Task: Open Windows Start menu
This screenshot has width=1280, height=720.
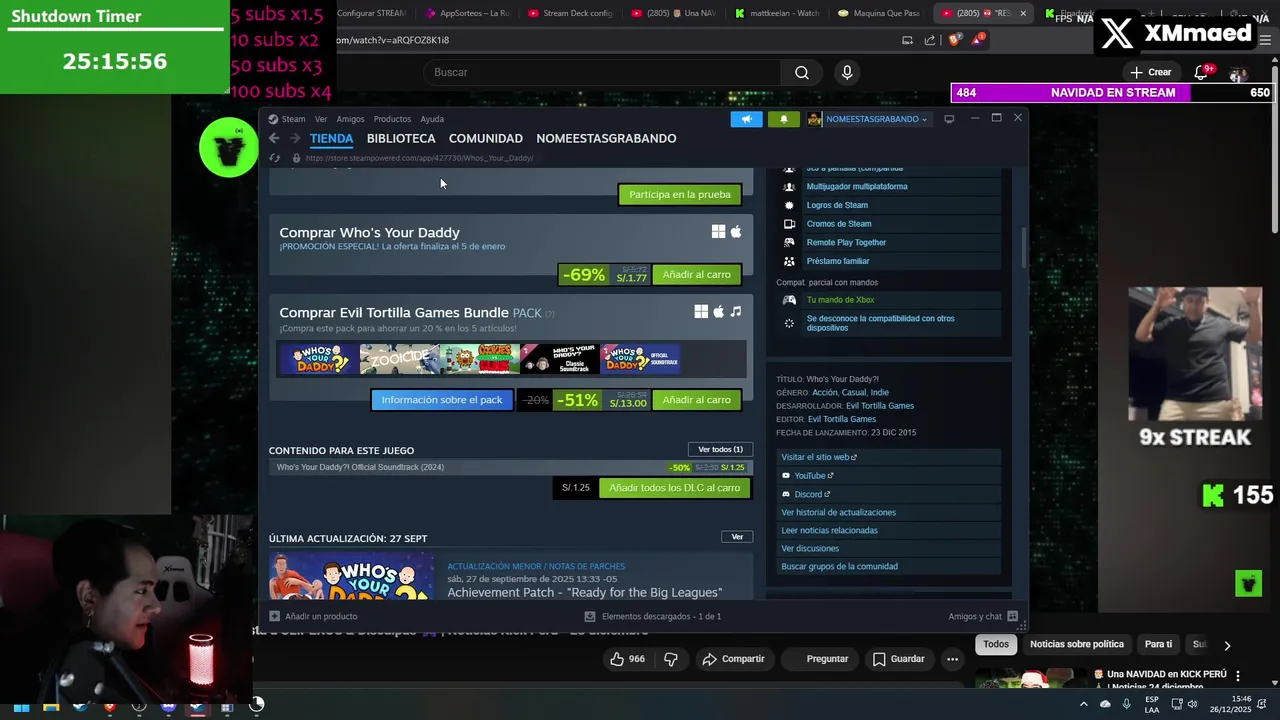Action: [21, 706]
